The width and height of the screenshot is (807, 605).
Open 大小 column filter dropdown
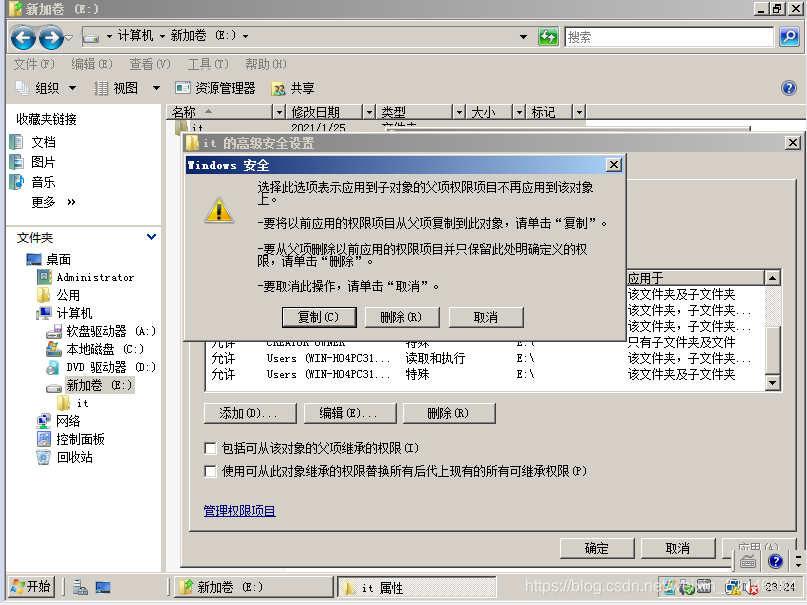[x=519, y=112]
